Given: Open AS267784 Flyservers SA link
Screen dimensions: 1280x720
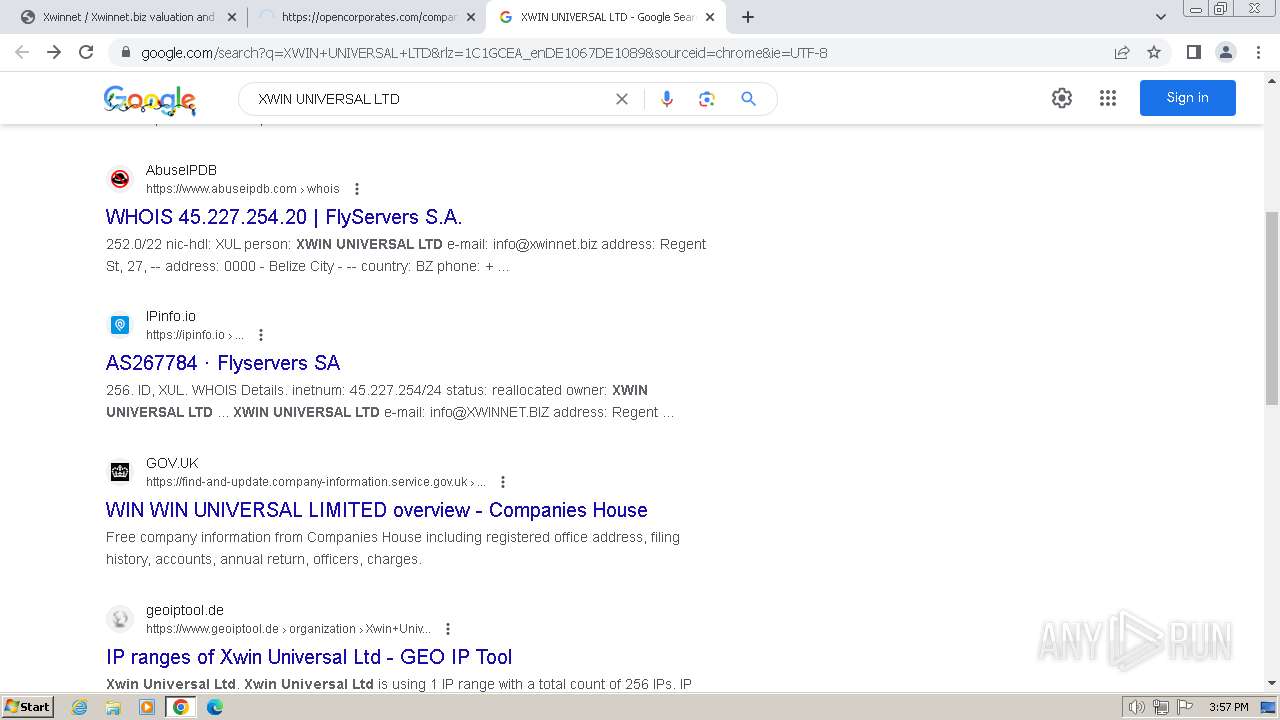Looking at the screenshot, I should pyautogui.click(x=223, y=363).
